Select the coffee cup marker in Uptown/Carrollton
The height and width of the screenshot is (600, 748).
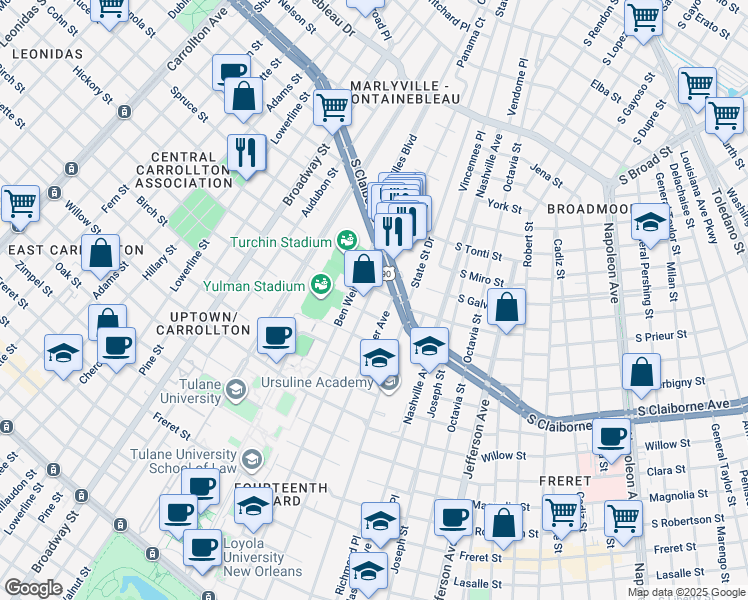point(276,335)
